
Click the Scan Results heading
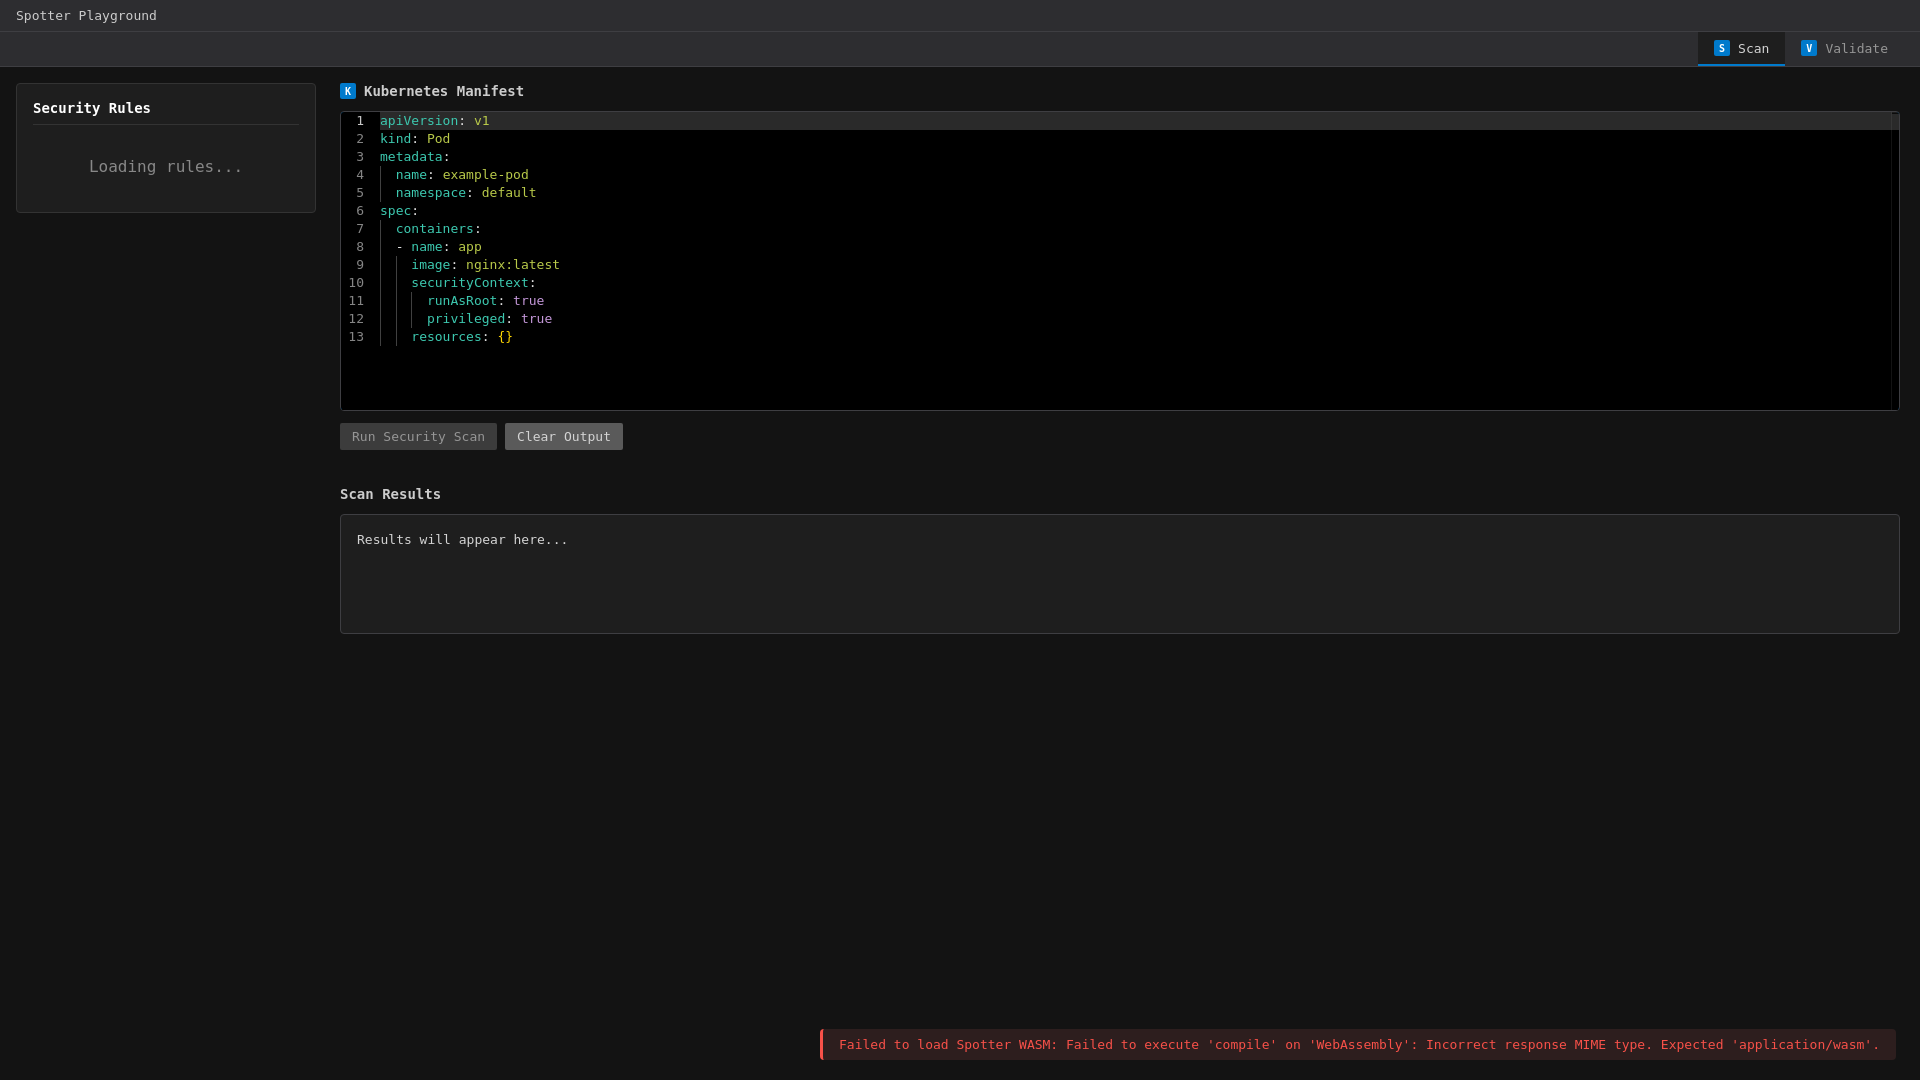[390, 495]
